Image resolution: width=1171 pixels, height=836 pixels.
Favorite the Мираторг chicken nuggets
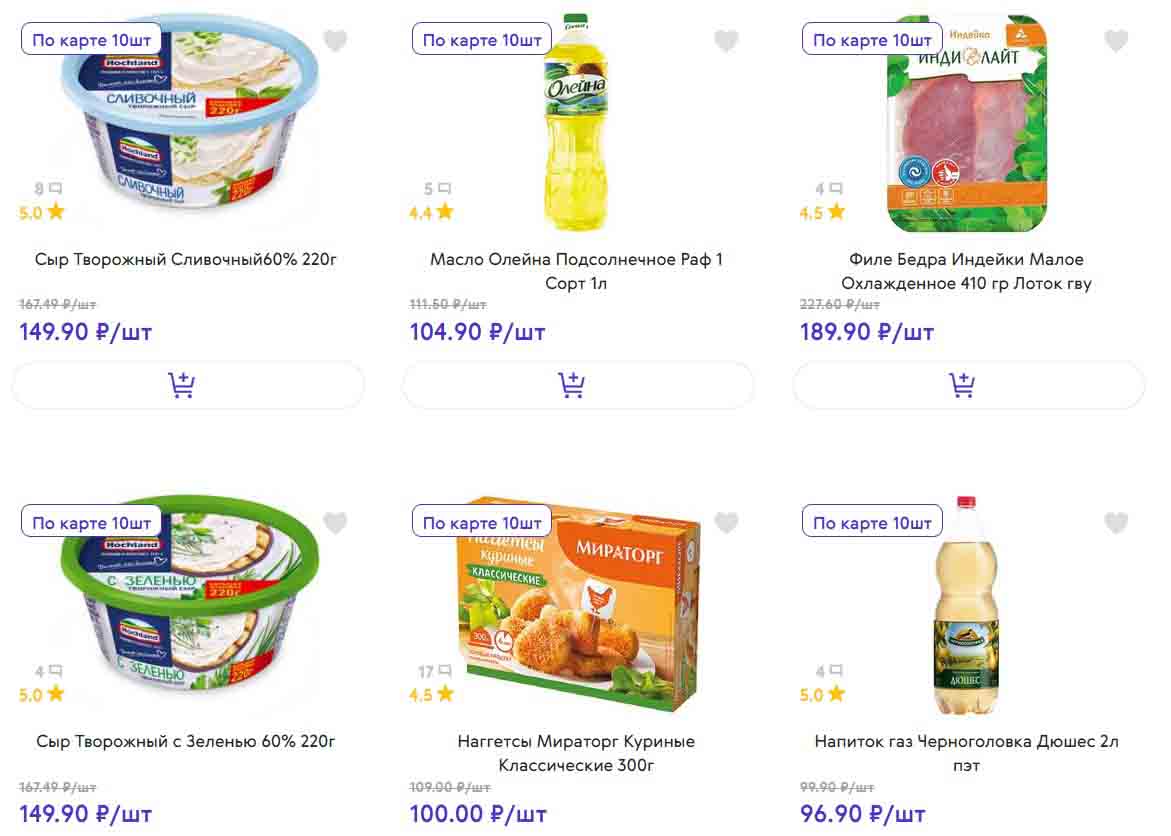726,523
